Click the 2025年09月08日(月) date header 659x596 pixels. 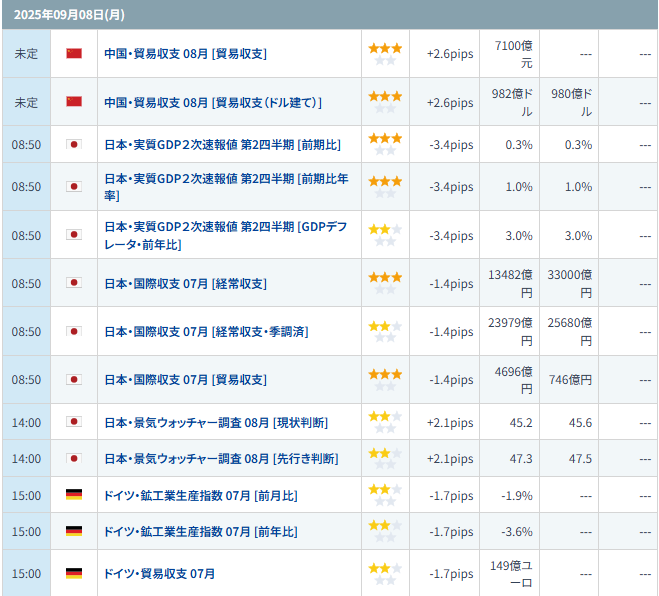click(330, 15)
